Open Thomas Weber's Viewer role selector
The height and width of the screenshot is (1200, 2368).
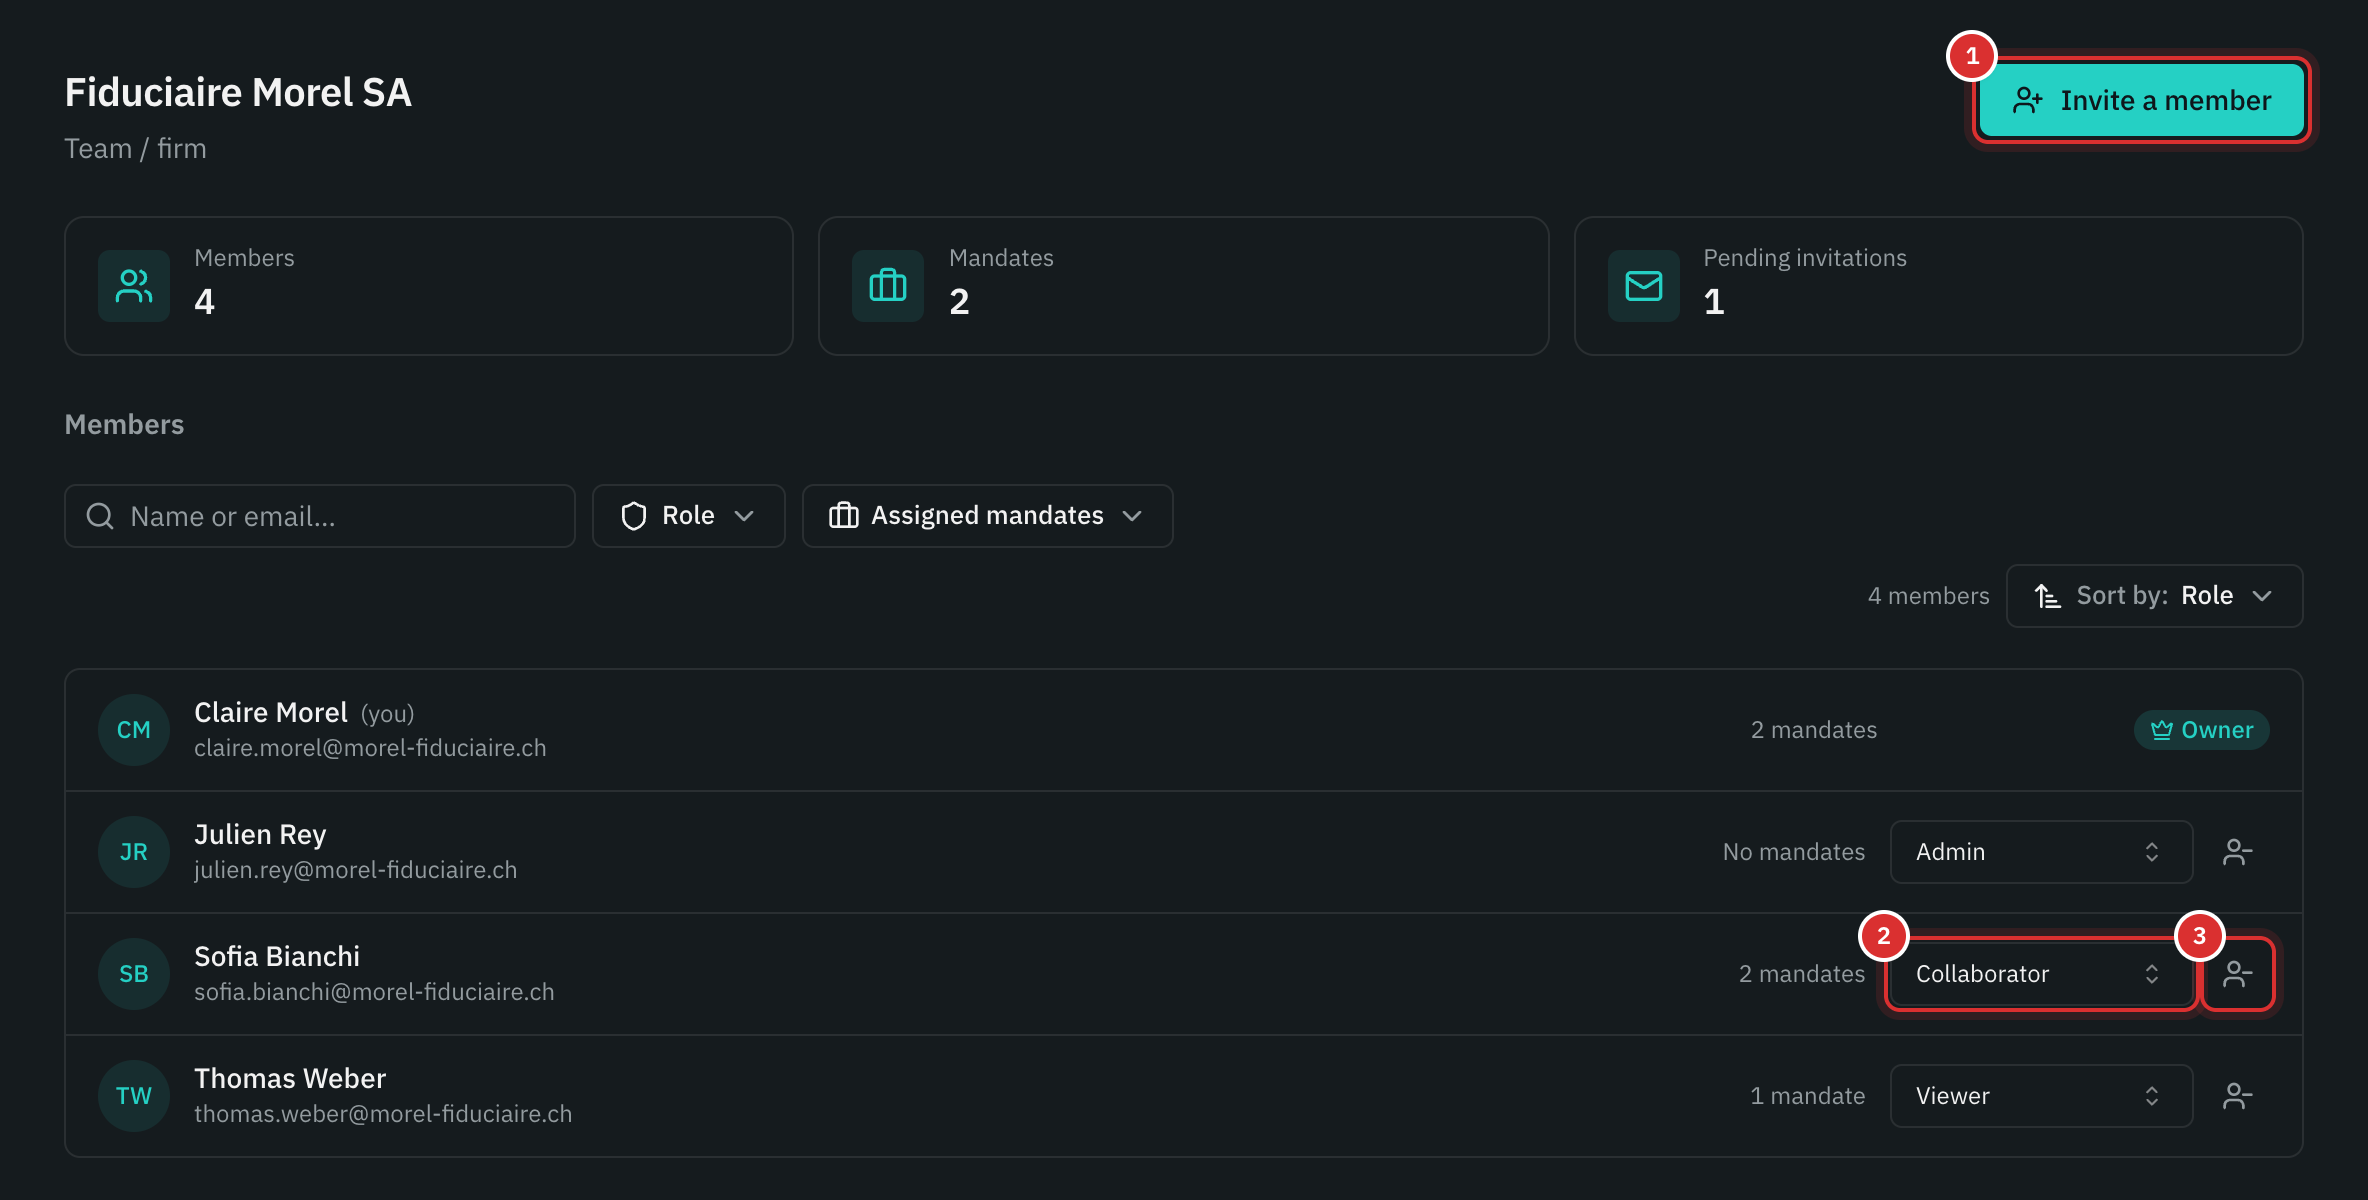[2041, 1096]
